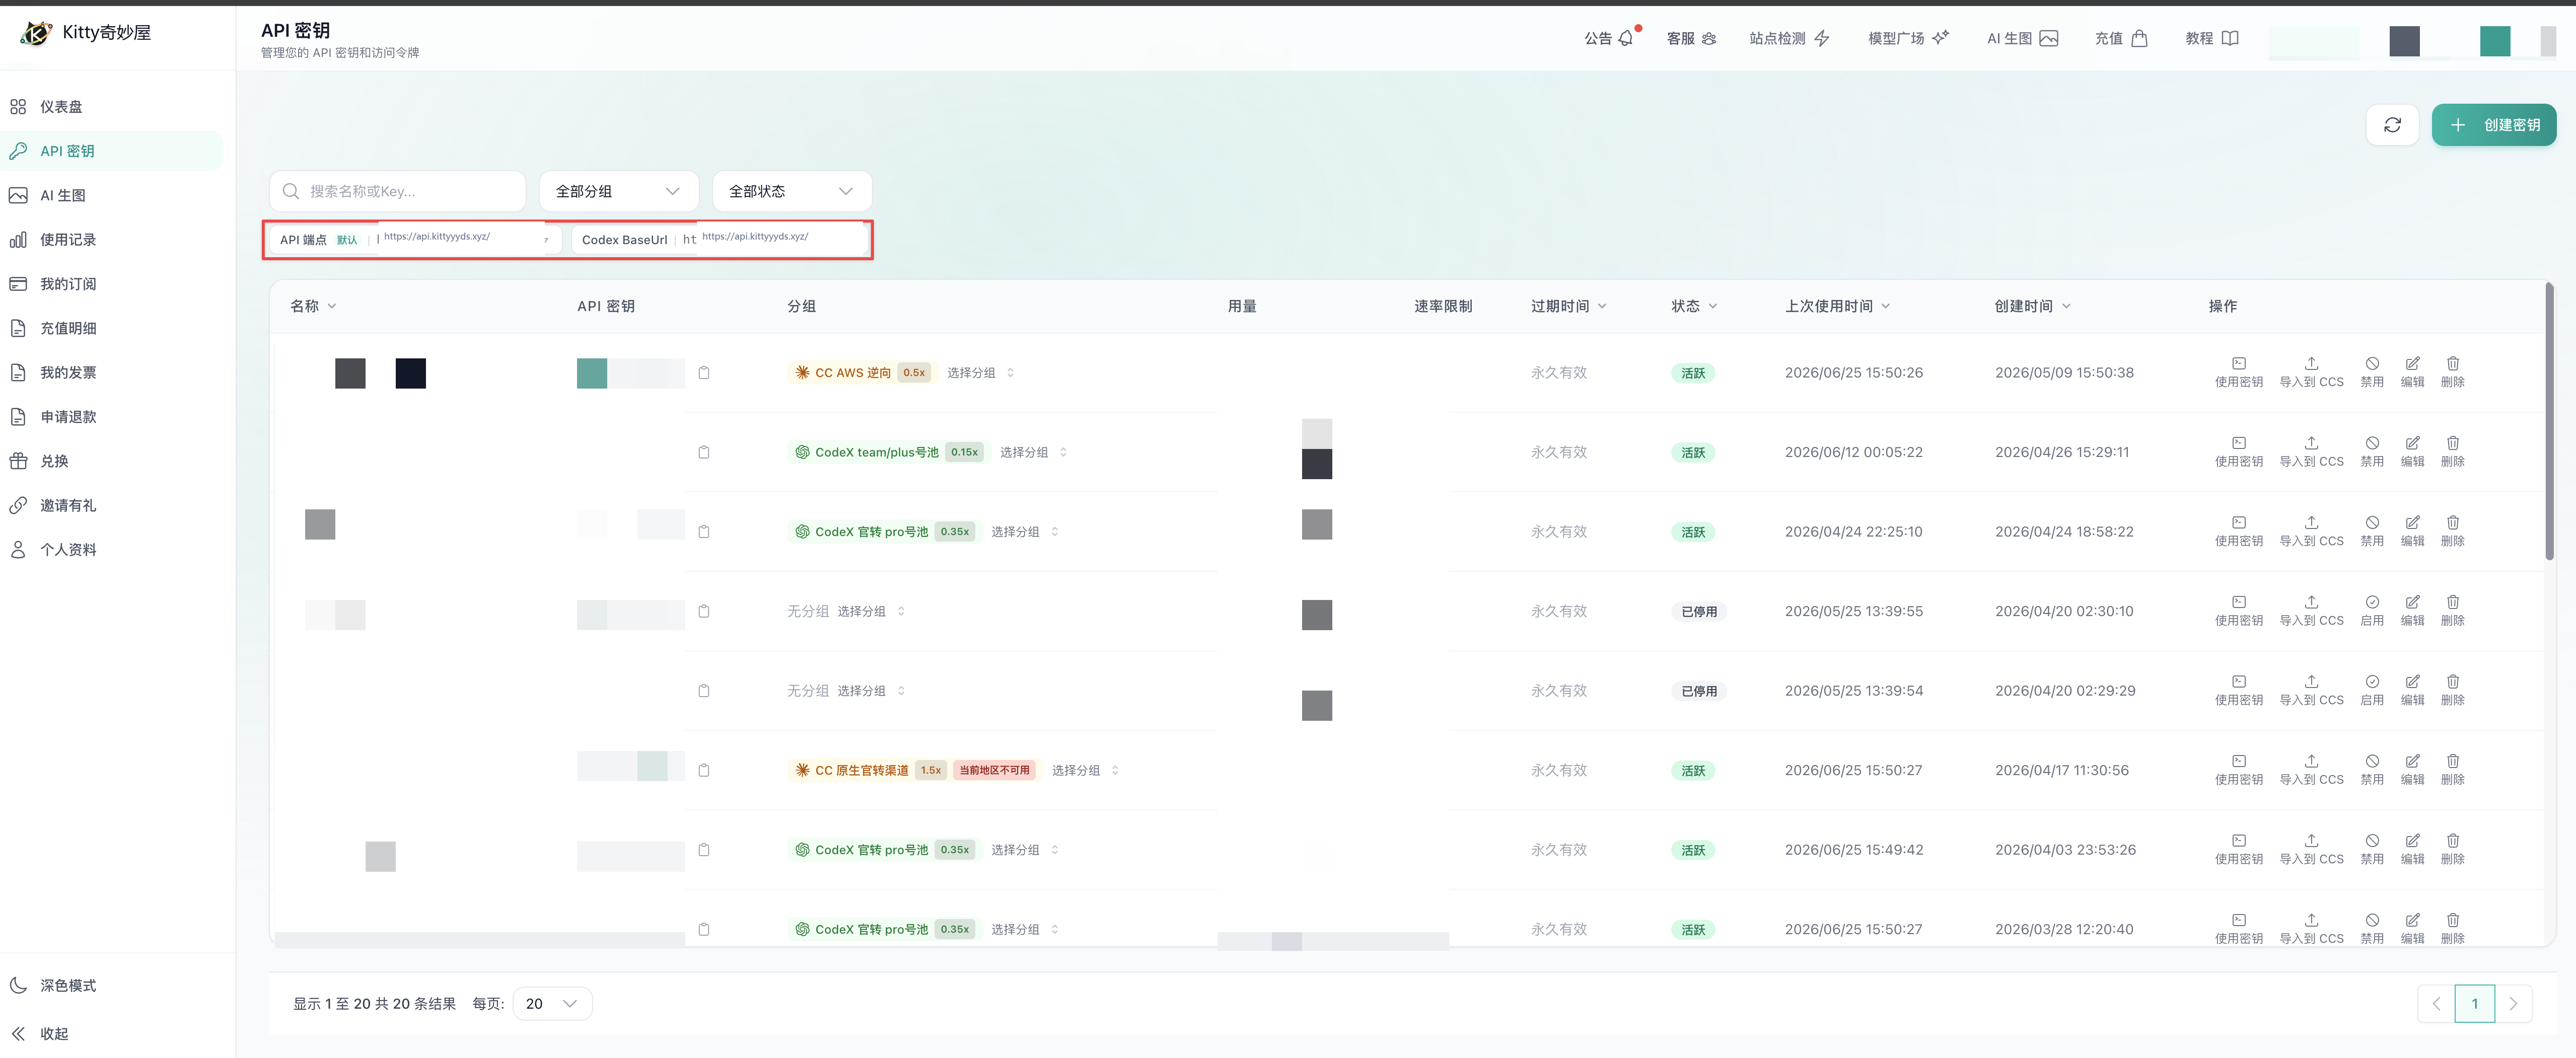Screen dimensions: 2576x1058
Task: Enable key created 2026/04/20 02:29:29
Action: tap(2372, 690)
